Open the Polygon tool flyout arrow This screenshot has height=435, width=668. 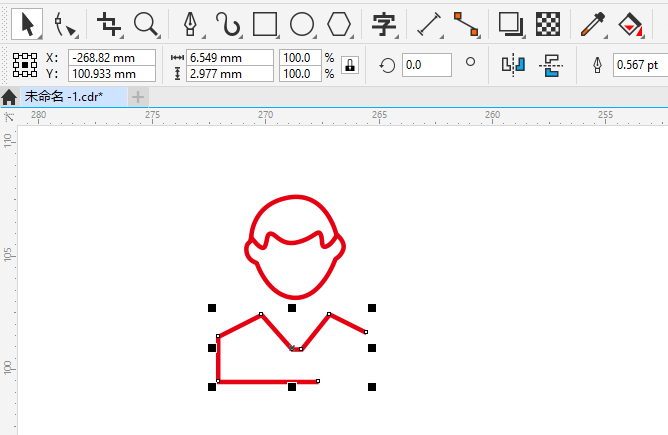pos(352,37)
